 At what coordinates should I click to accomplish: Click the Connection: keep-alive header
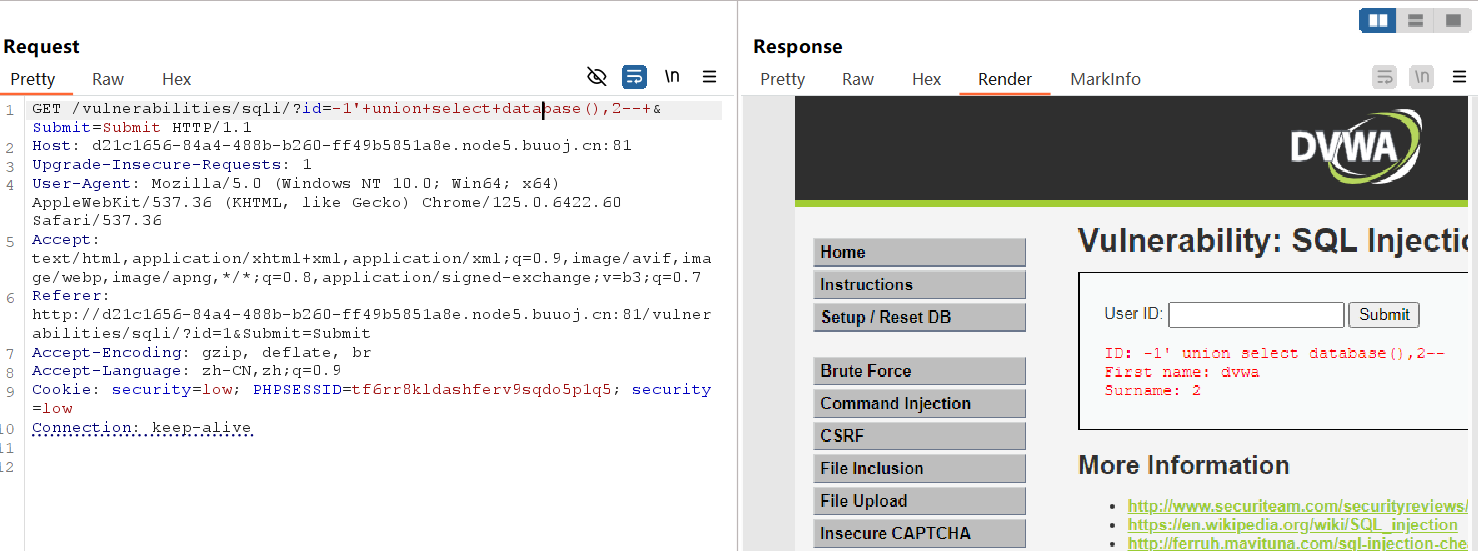142,428
